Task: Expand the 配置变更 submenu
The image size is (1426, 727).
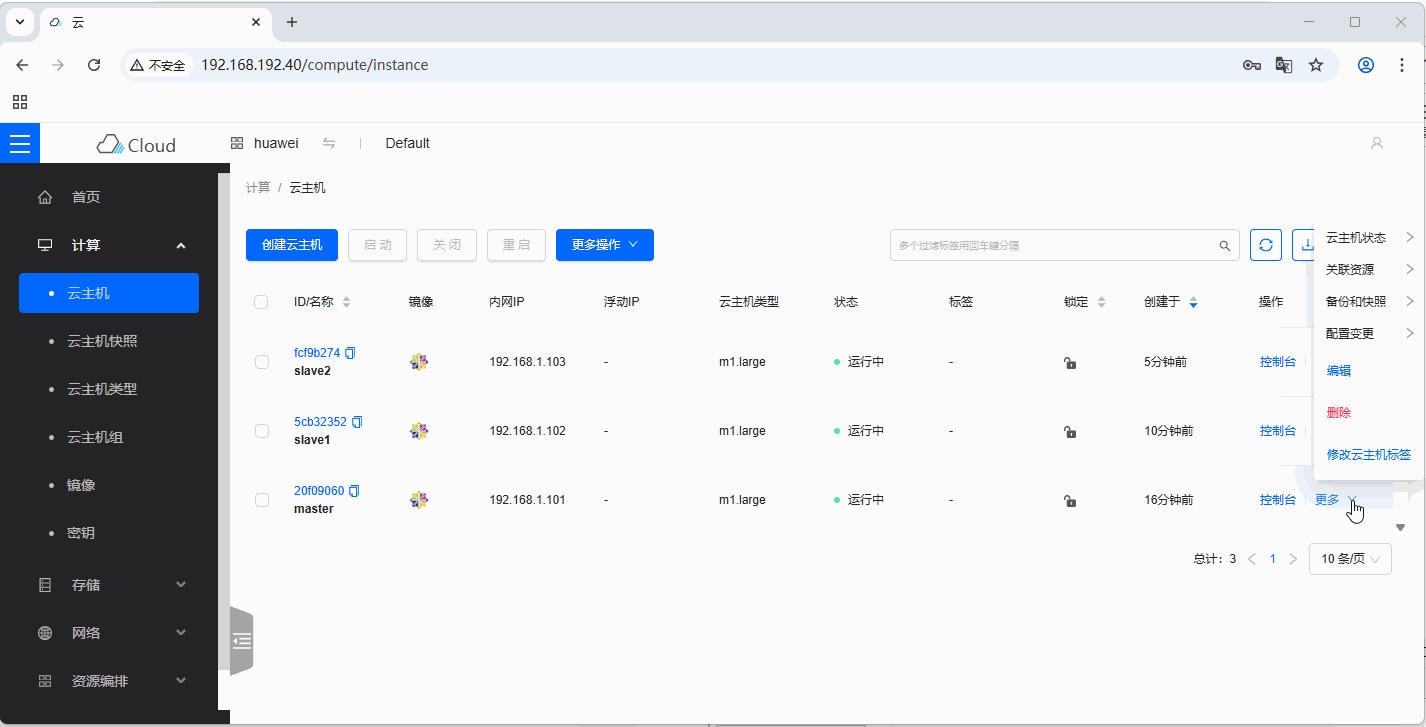Action: pos(1369,334)
